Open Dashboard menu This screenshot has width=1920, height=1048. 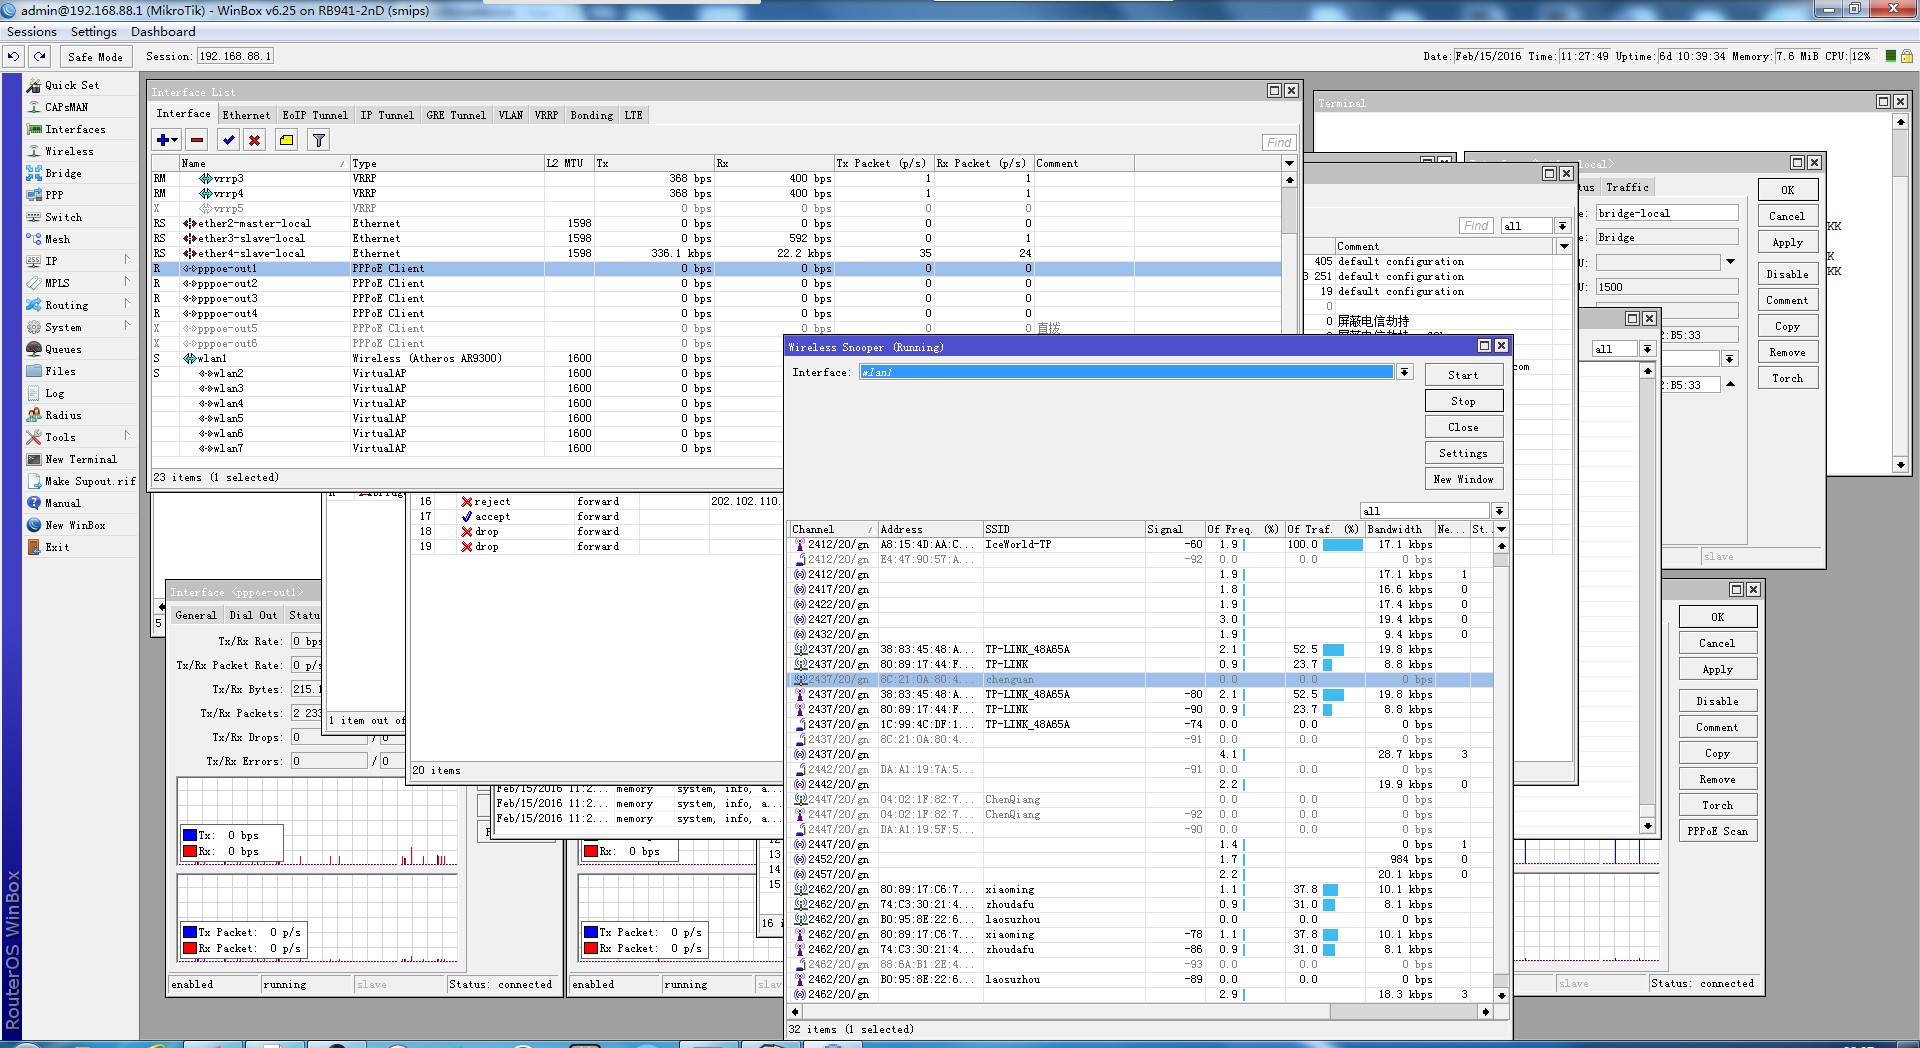pos(163,32)
